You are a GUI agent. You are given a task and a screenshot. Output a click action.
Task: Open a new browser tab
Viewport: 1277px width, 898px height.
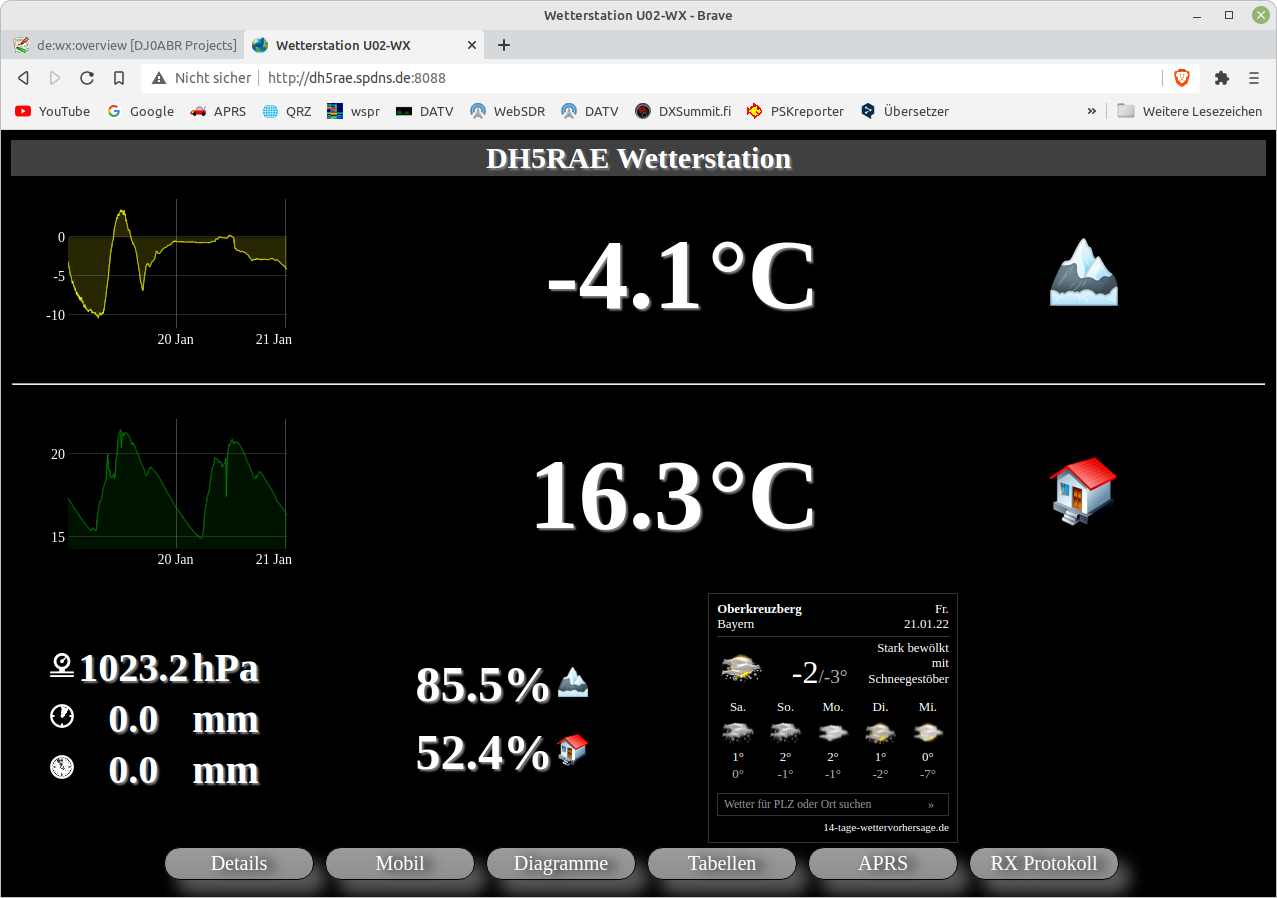(504, 45)
